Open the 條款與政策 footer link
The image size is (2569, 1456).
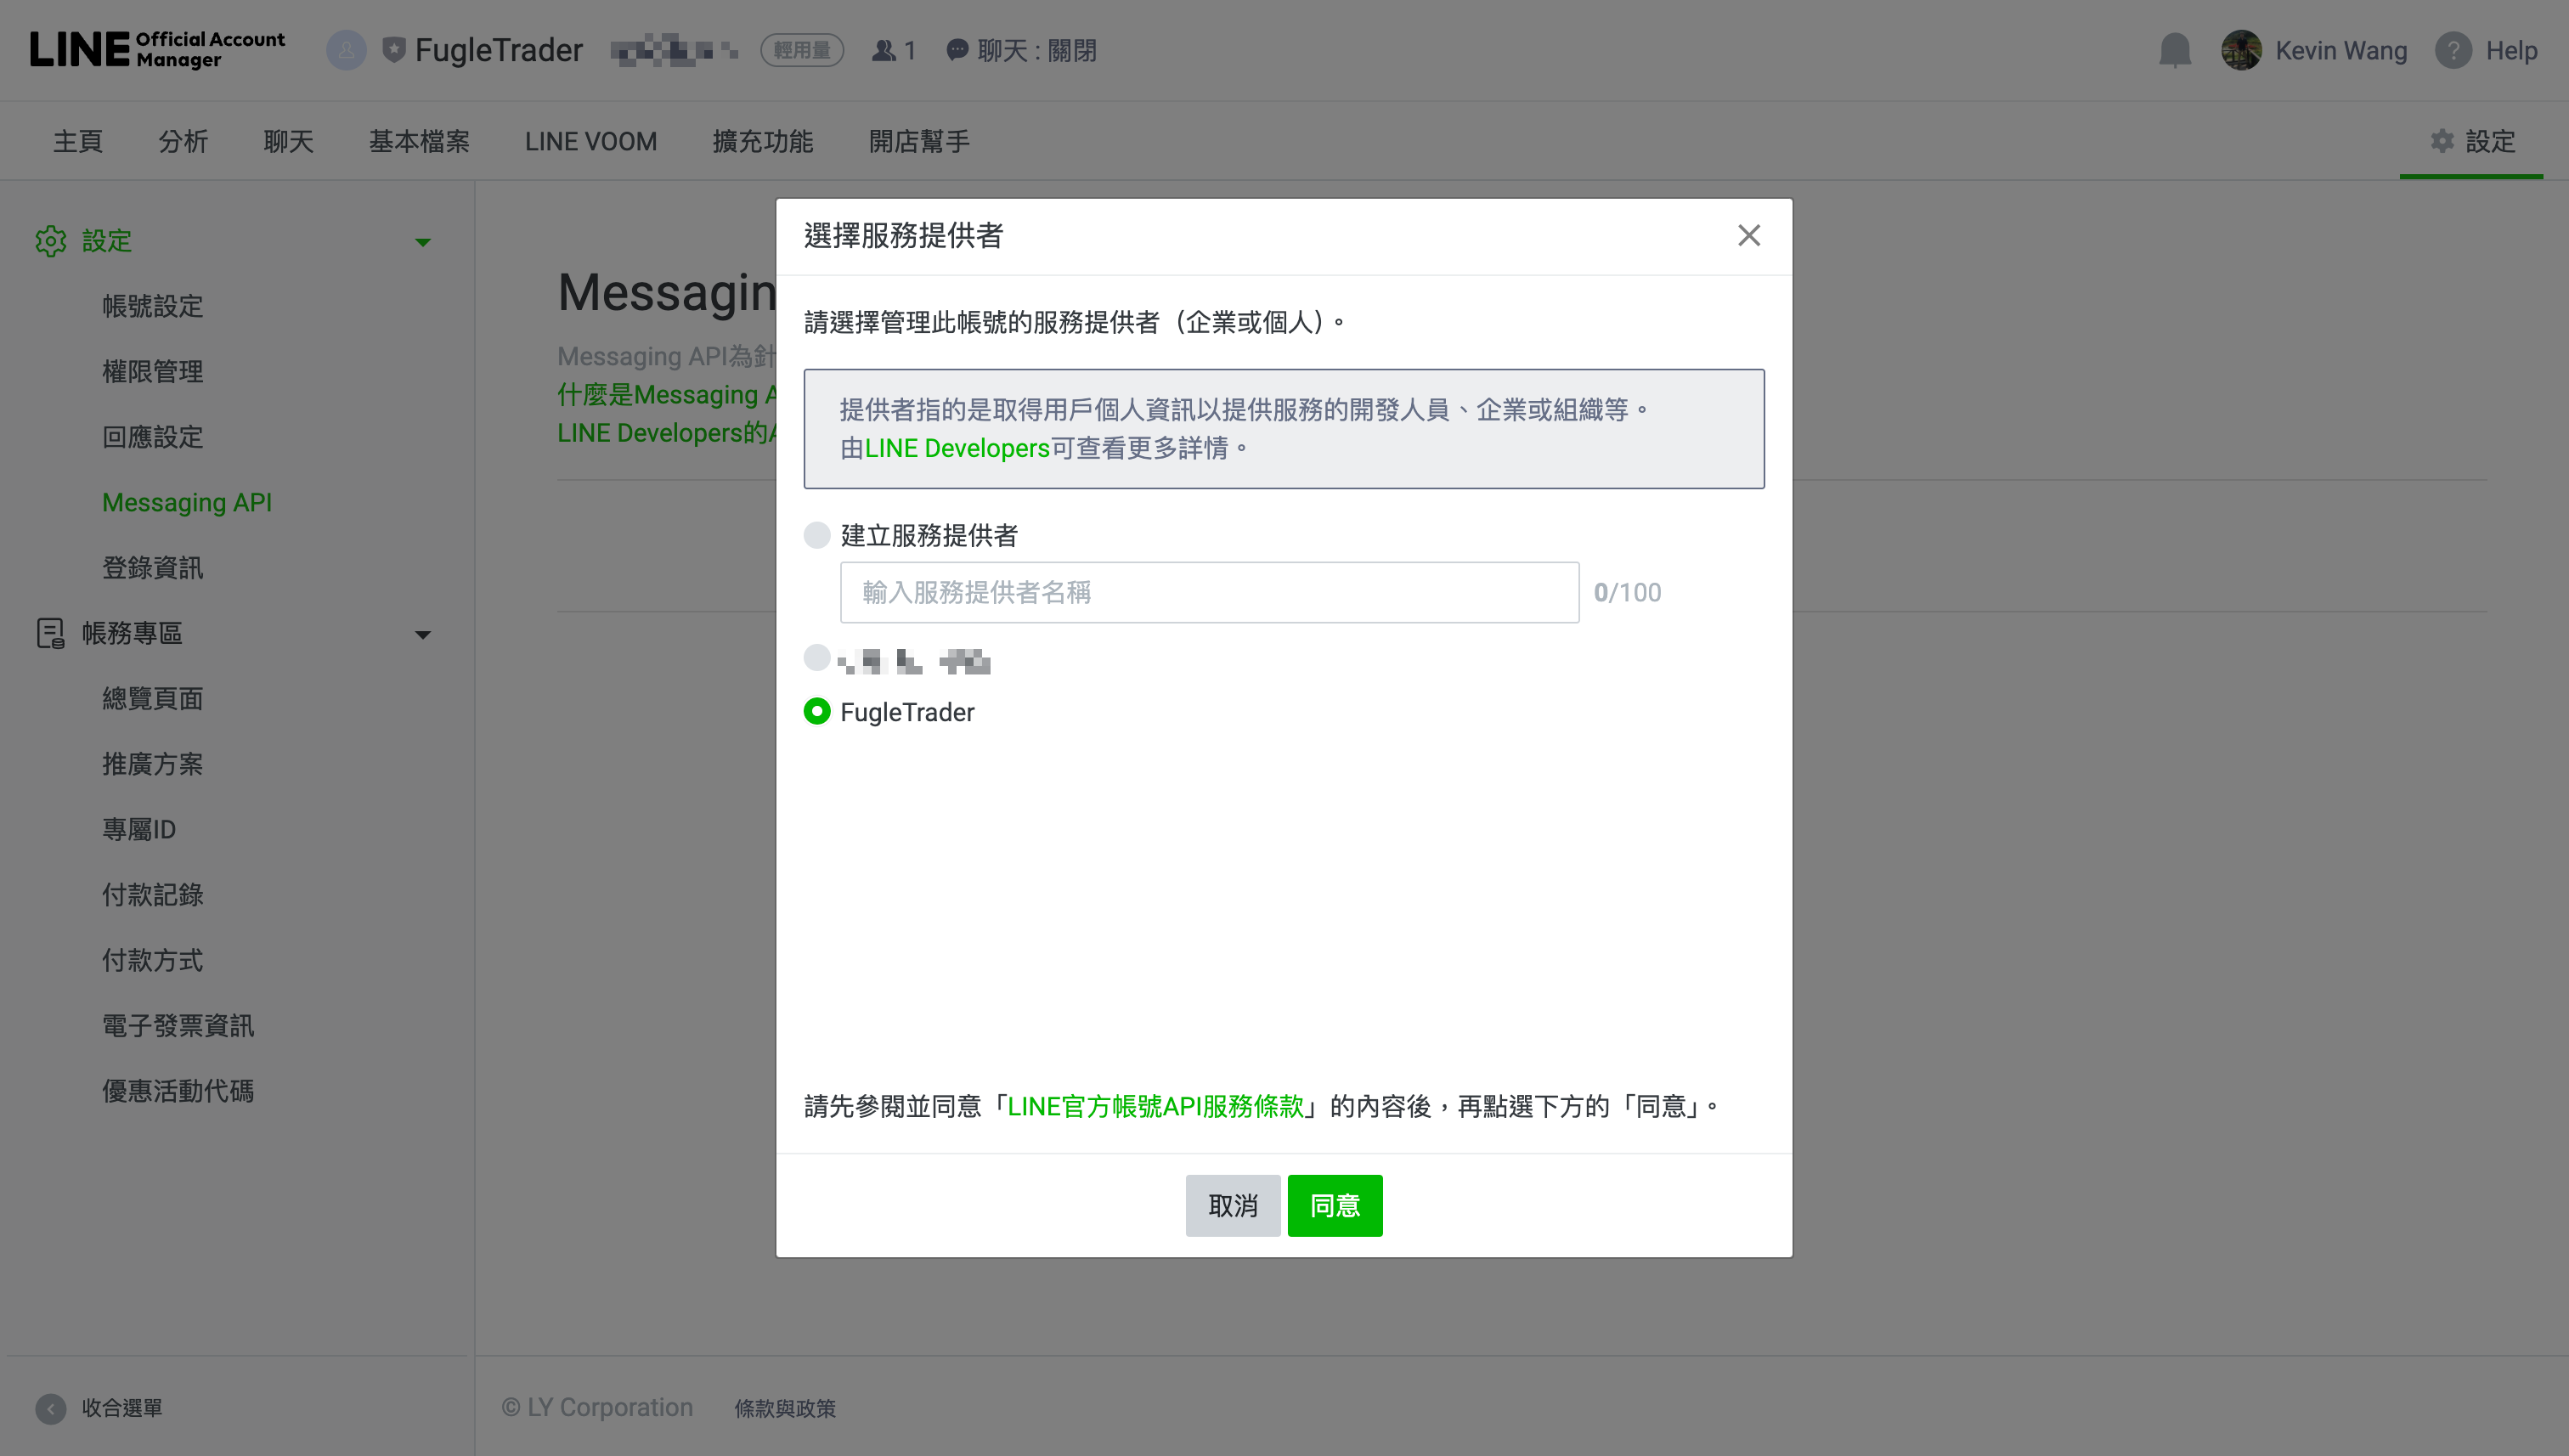point(785,1408)
